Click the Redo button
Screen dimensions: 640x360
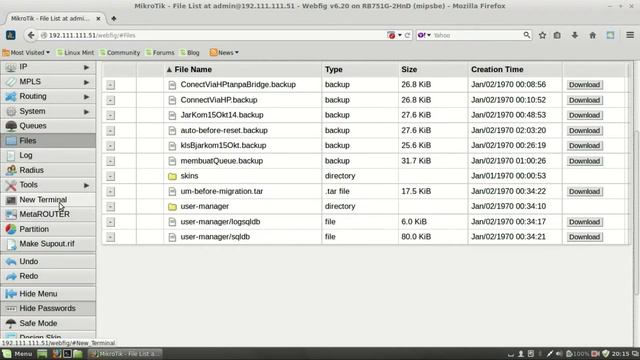pos(48,276)
